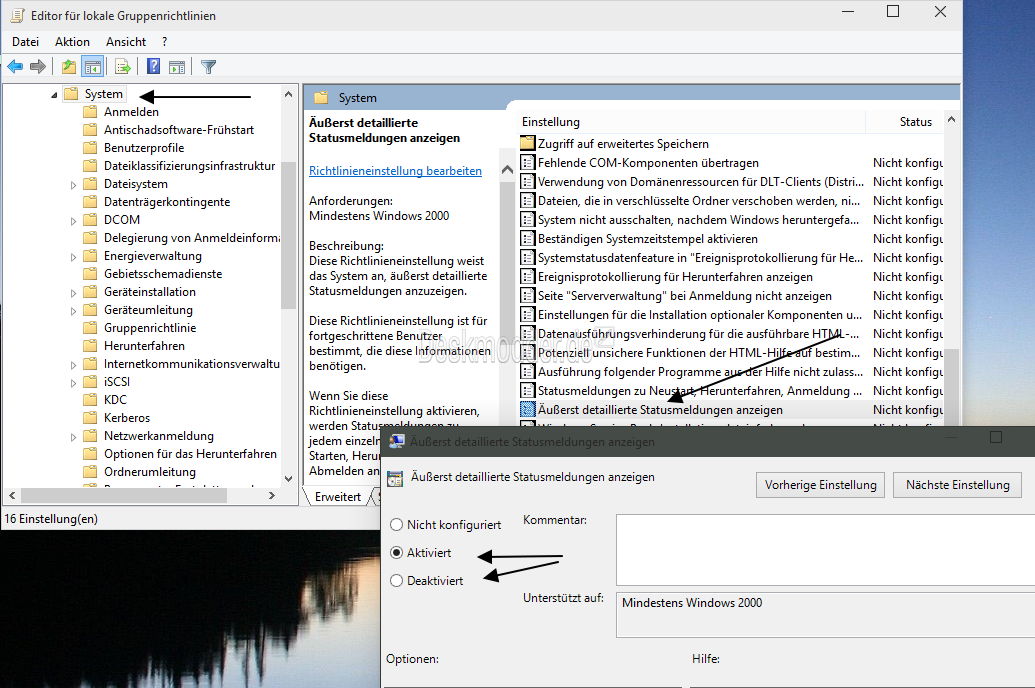Click the policy icon beside the dialog heading
1035x688 pixels.
pos(395,479)
